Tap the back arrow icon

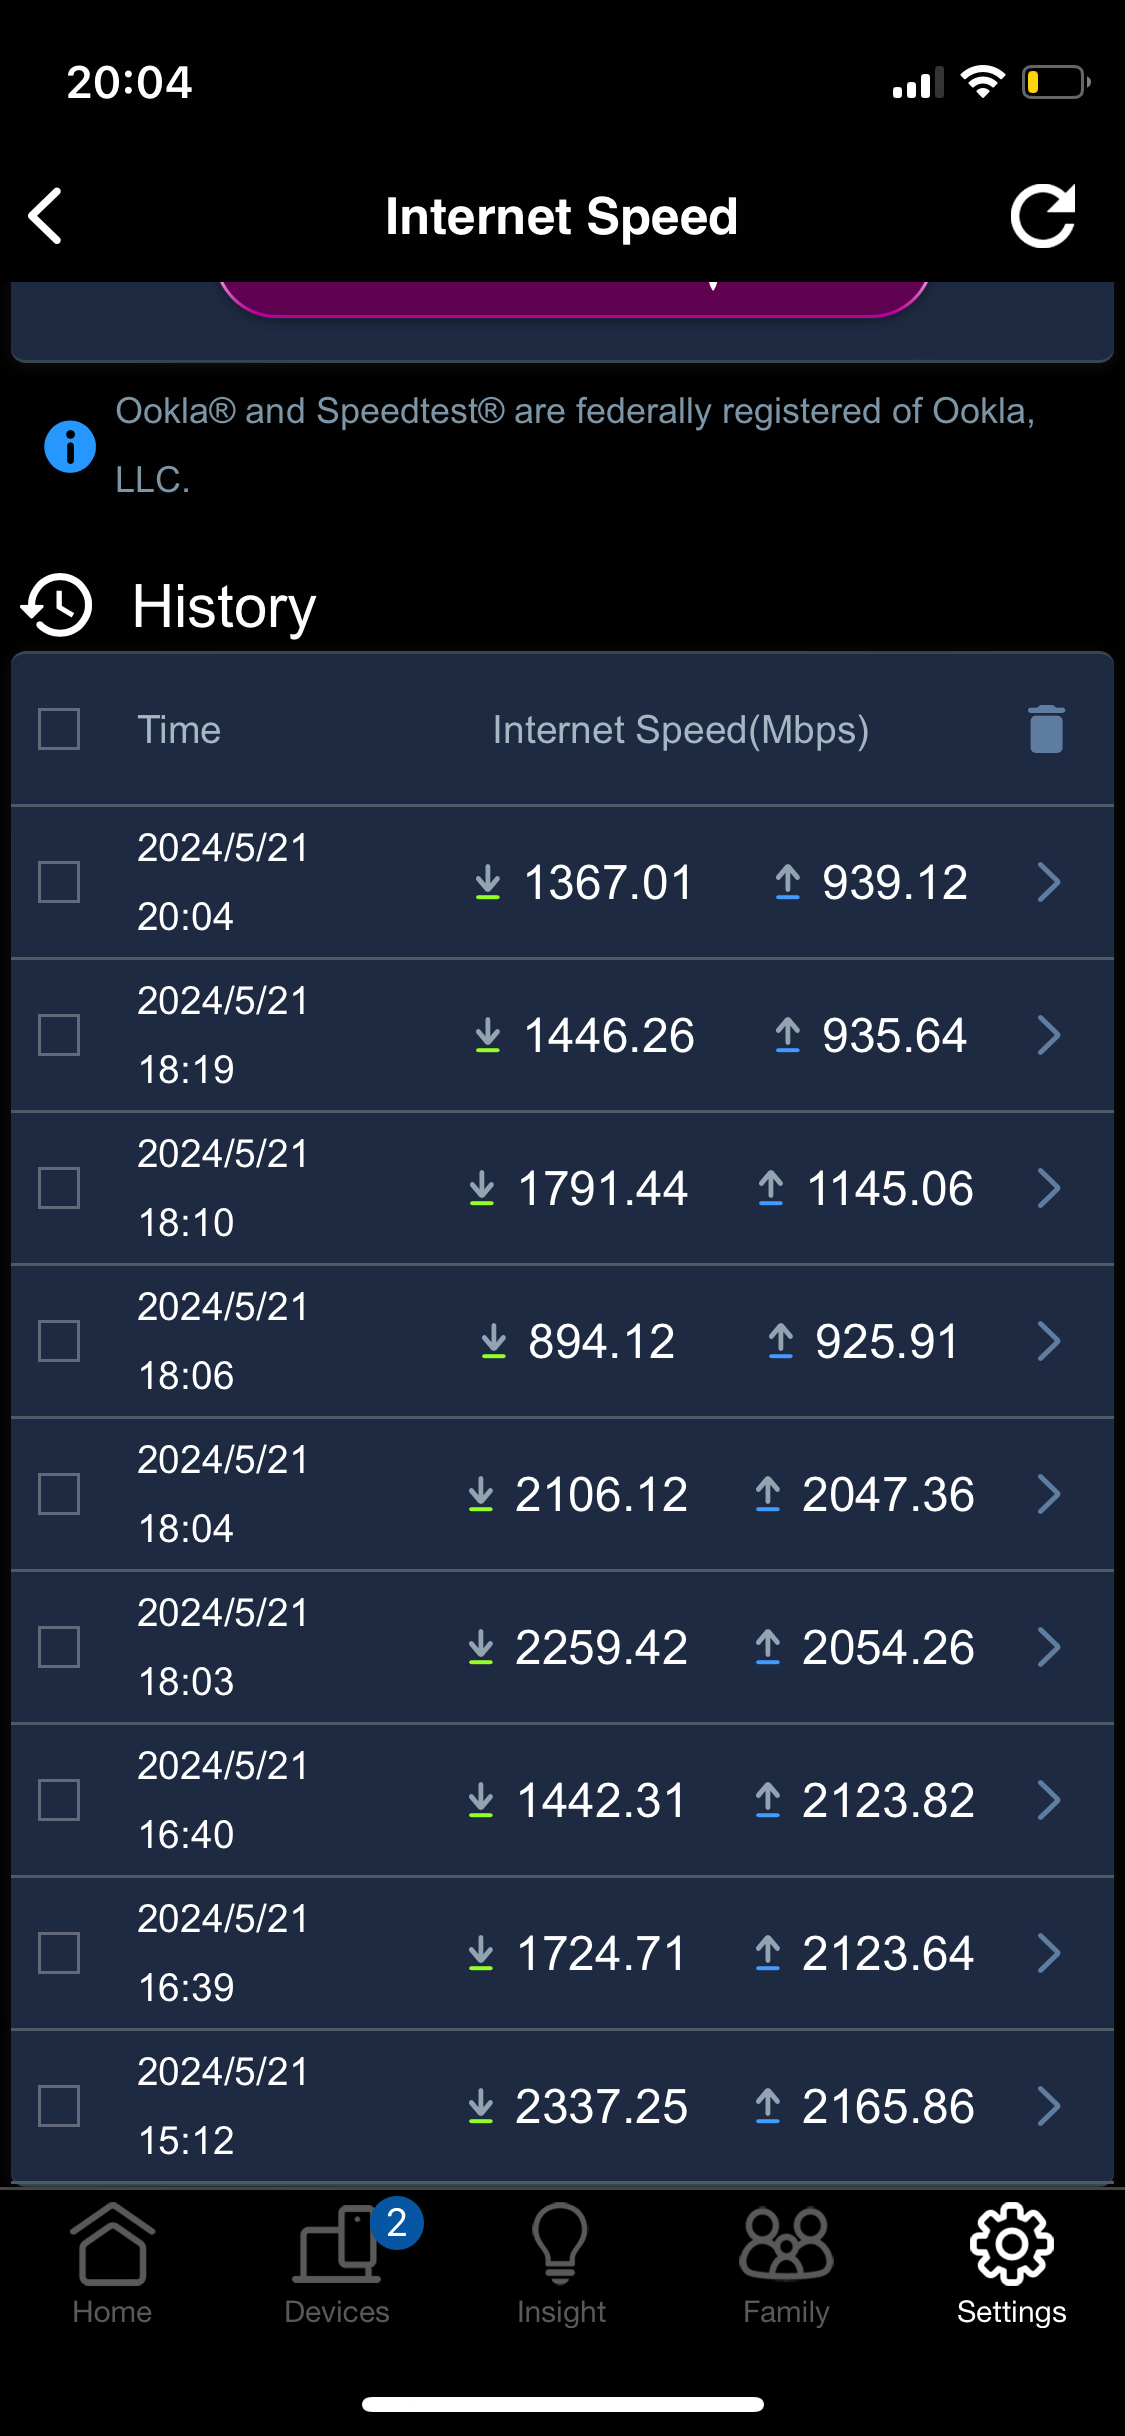pos(46,216)
